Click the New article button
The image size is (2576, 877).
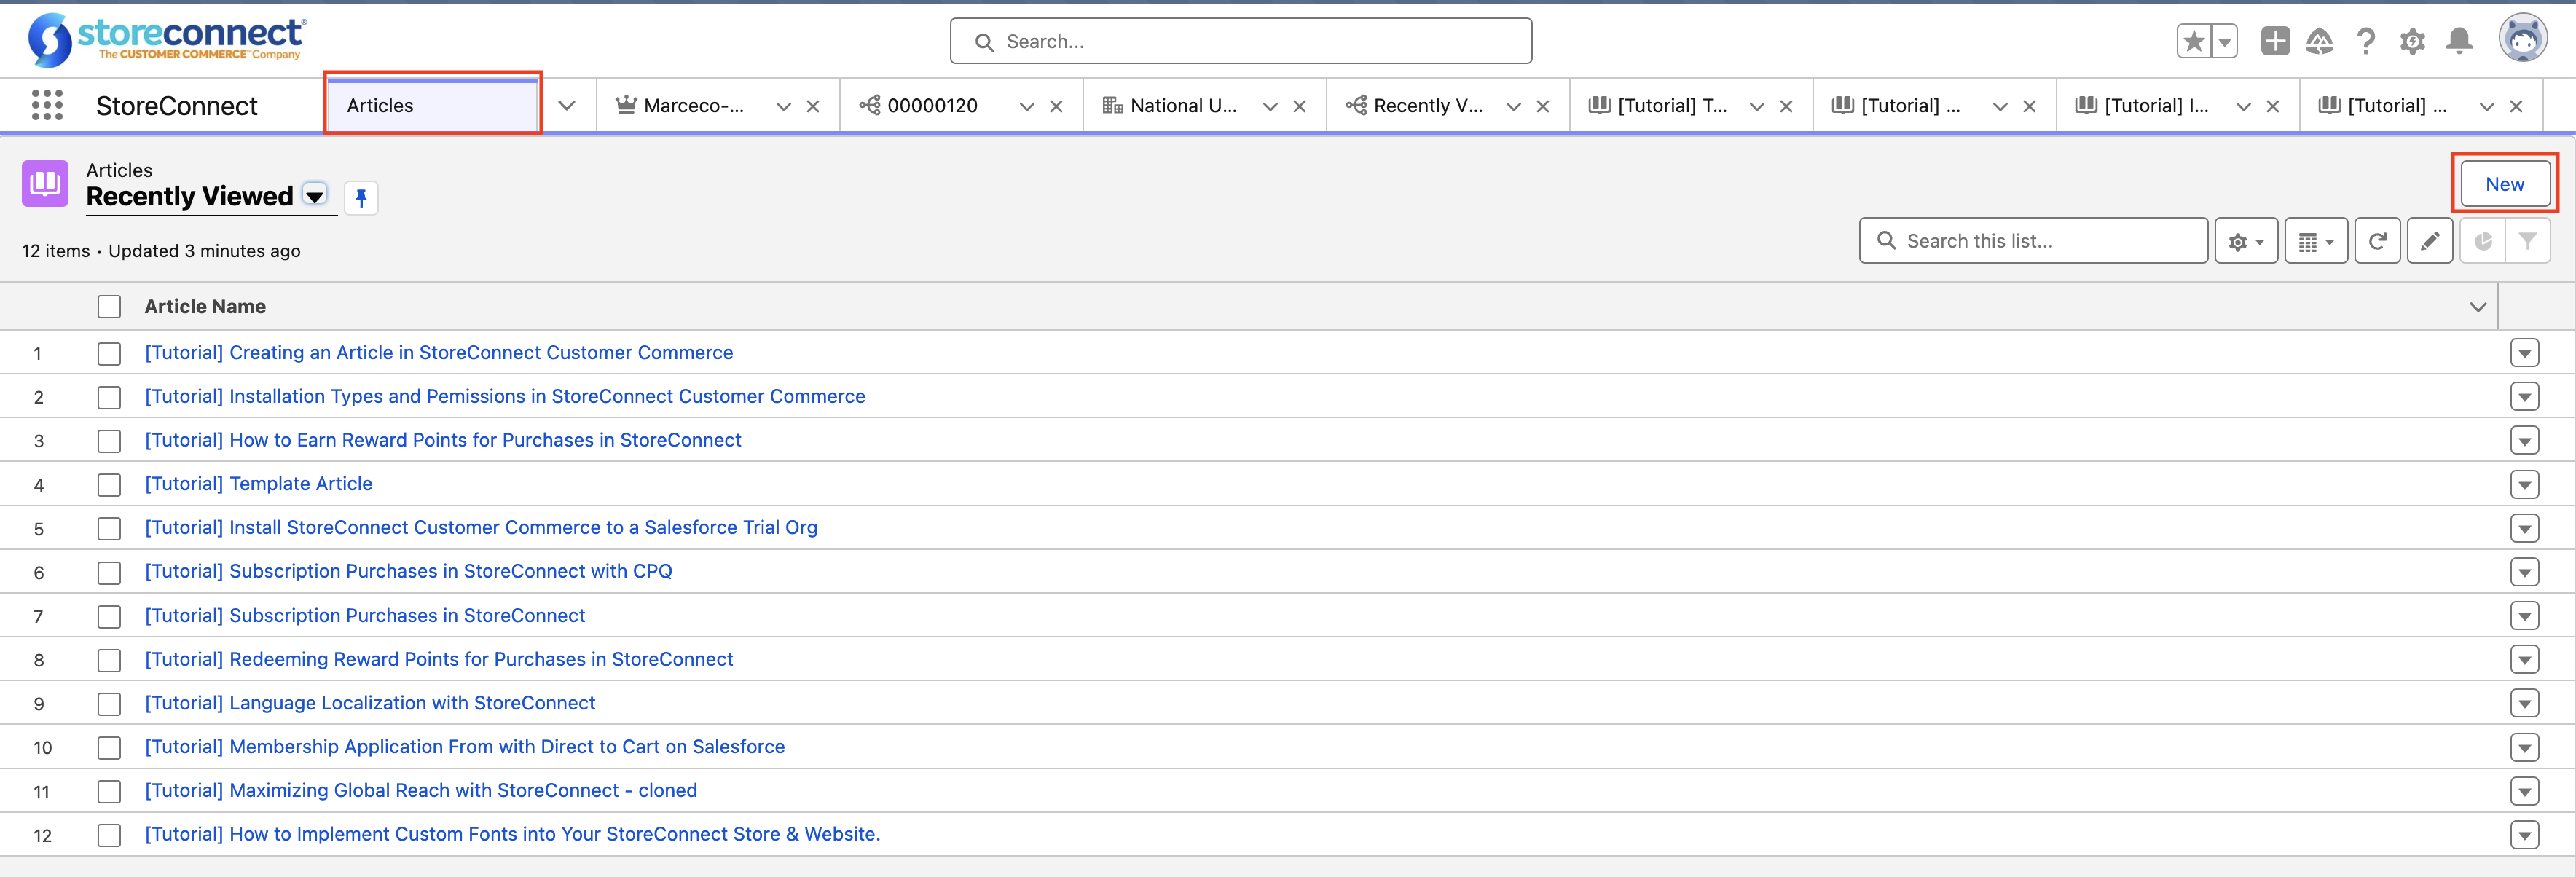pos(2504,184)
